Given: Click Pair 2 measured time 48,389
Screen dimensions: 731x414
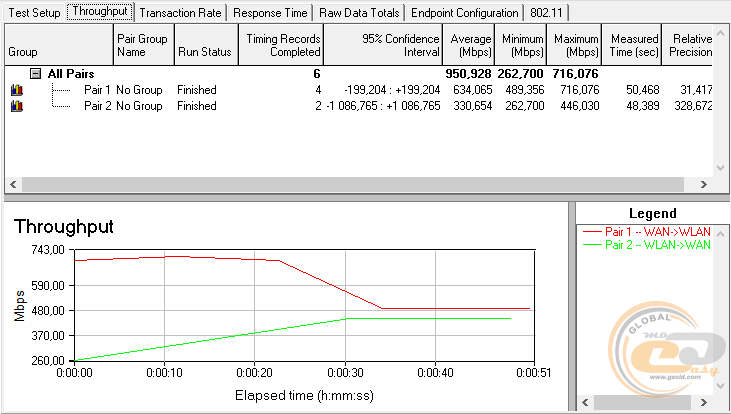Looking at the screenshot, I should [642, 106].
